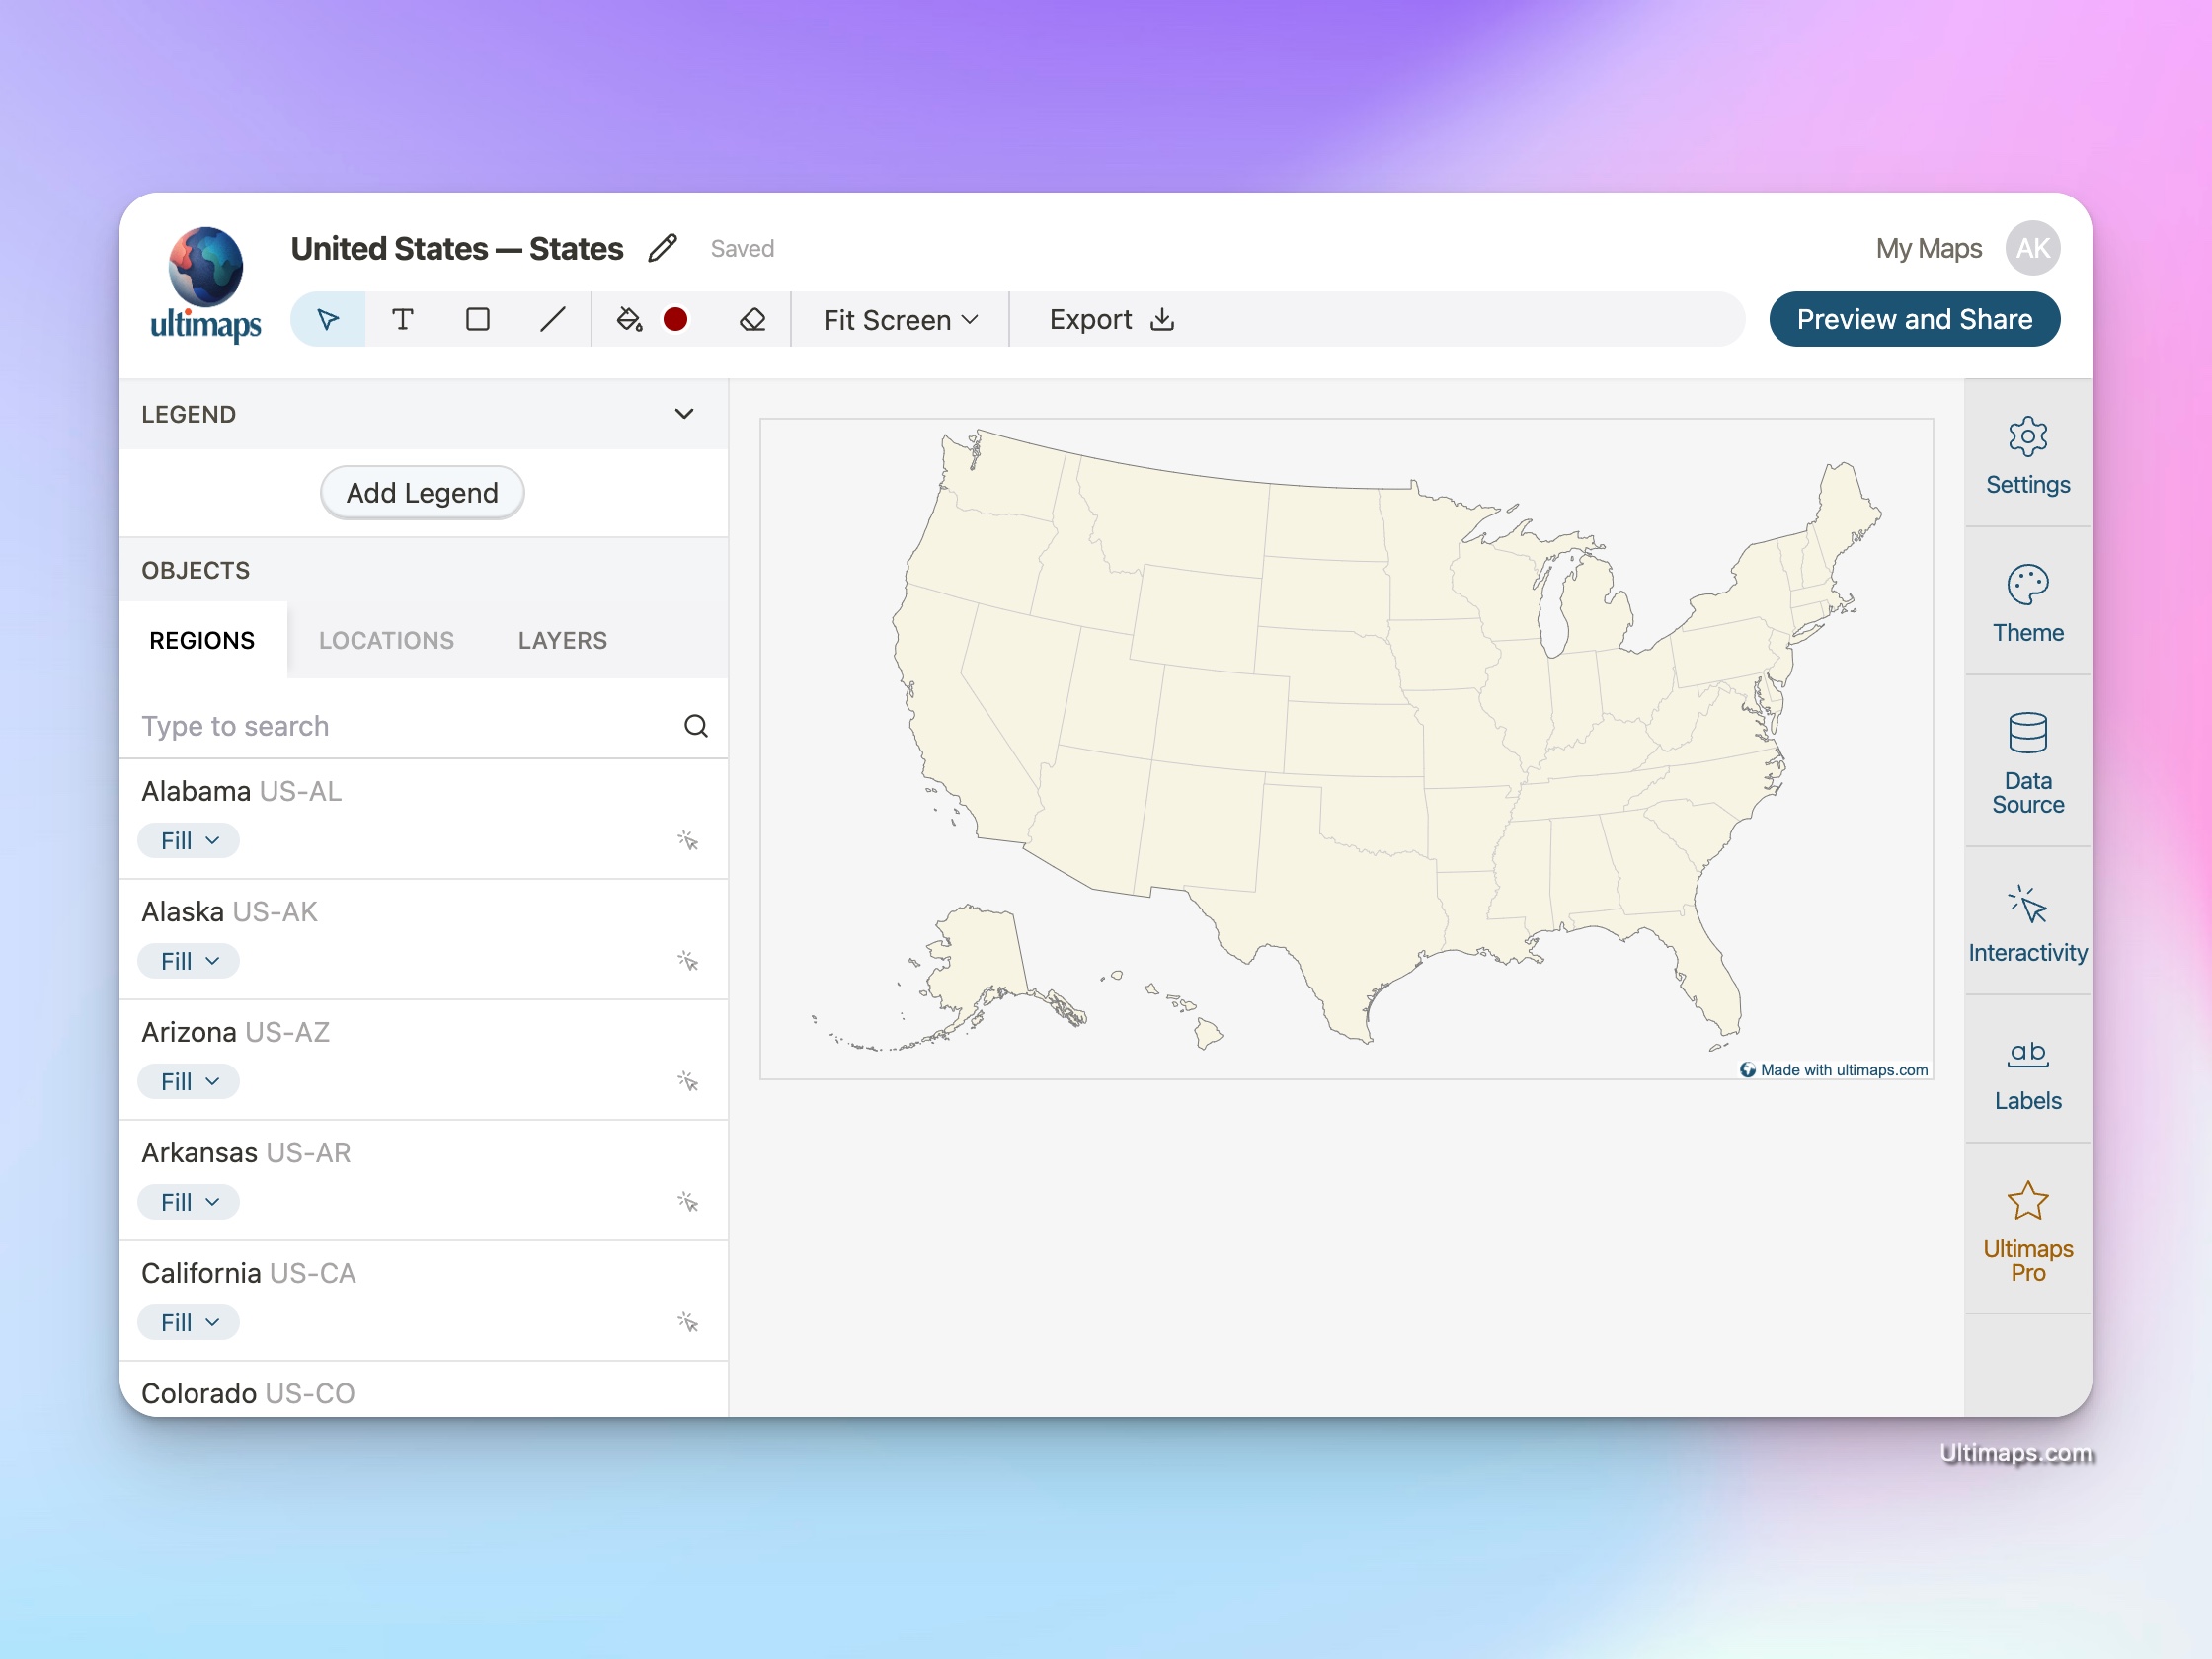
Task: Collapse the Legend section
Action: point(684,413)
